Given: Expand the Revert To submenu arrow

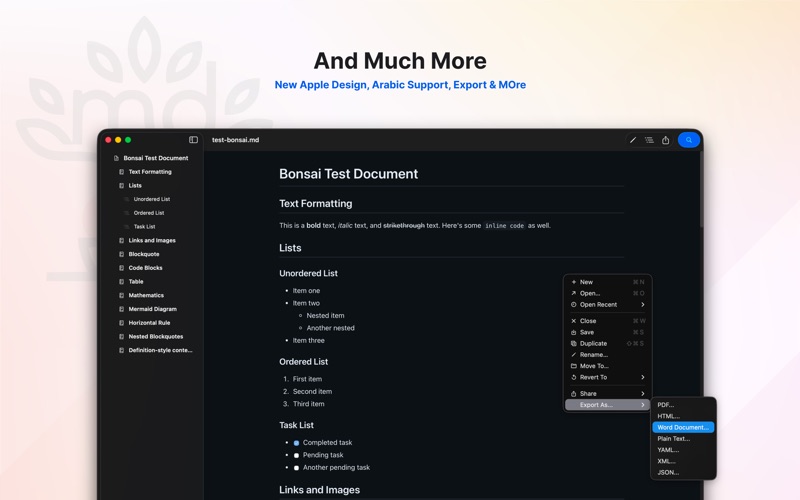Looking at the screenshot, I should (643, 377).
